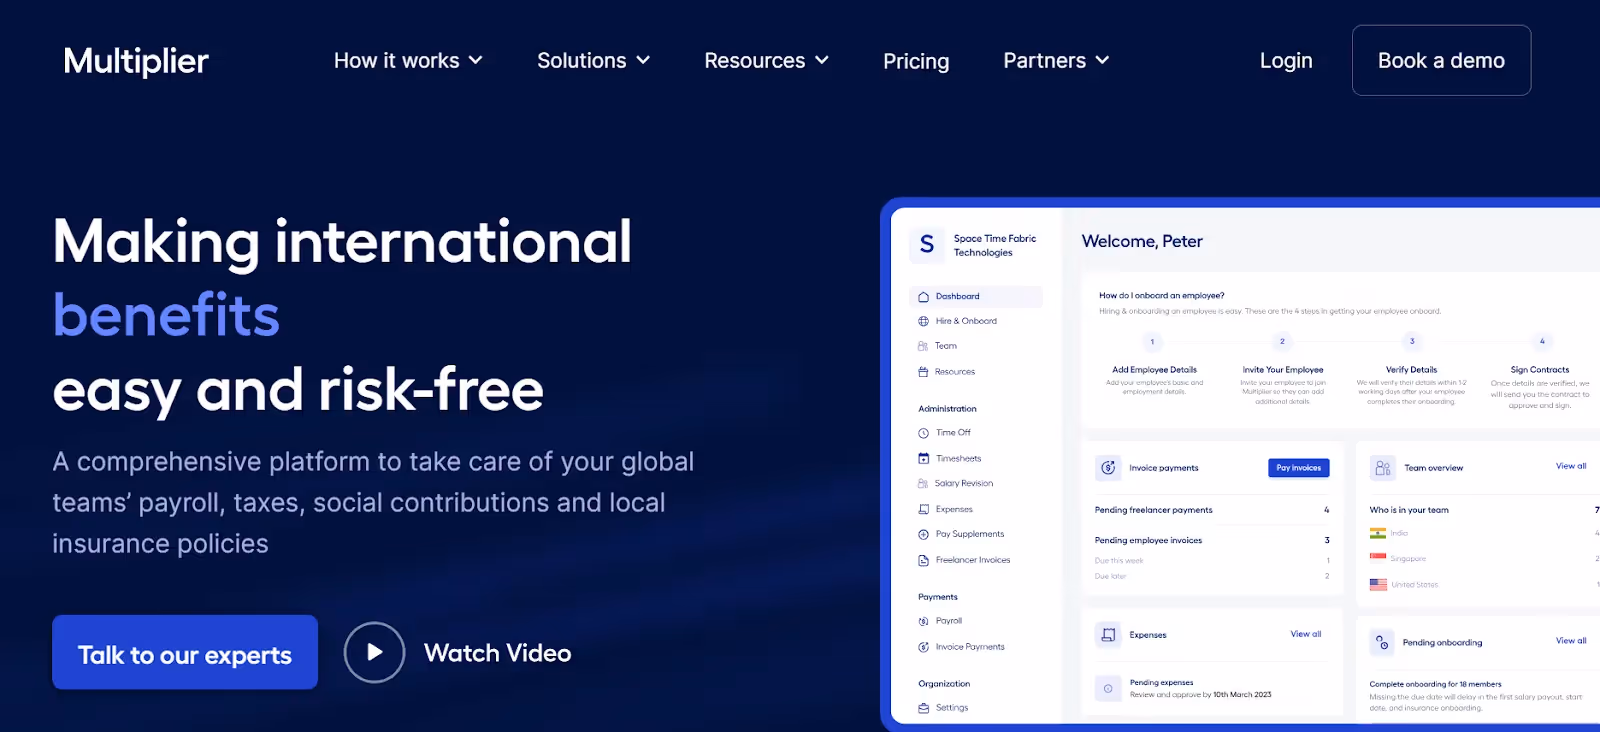
Task: Click 'Complete onboarding for 18 members' text
Action: pos(1435,684)
